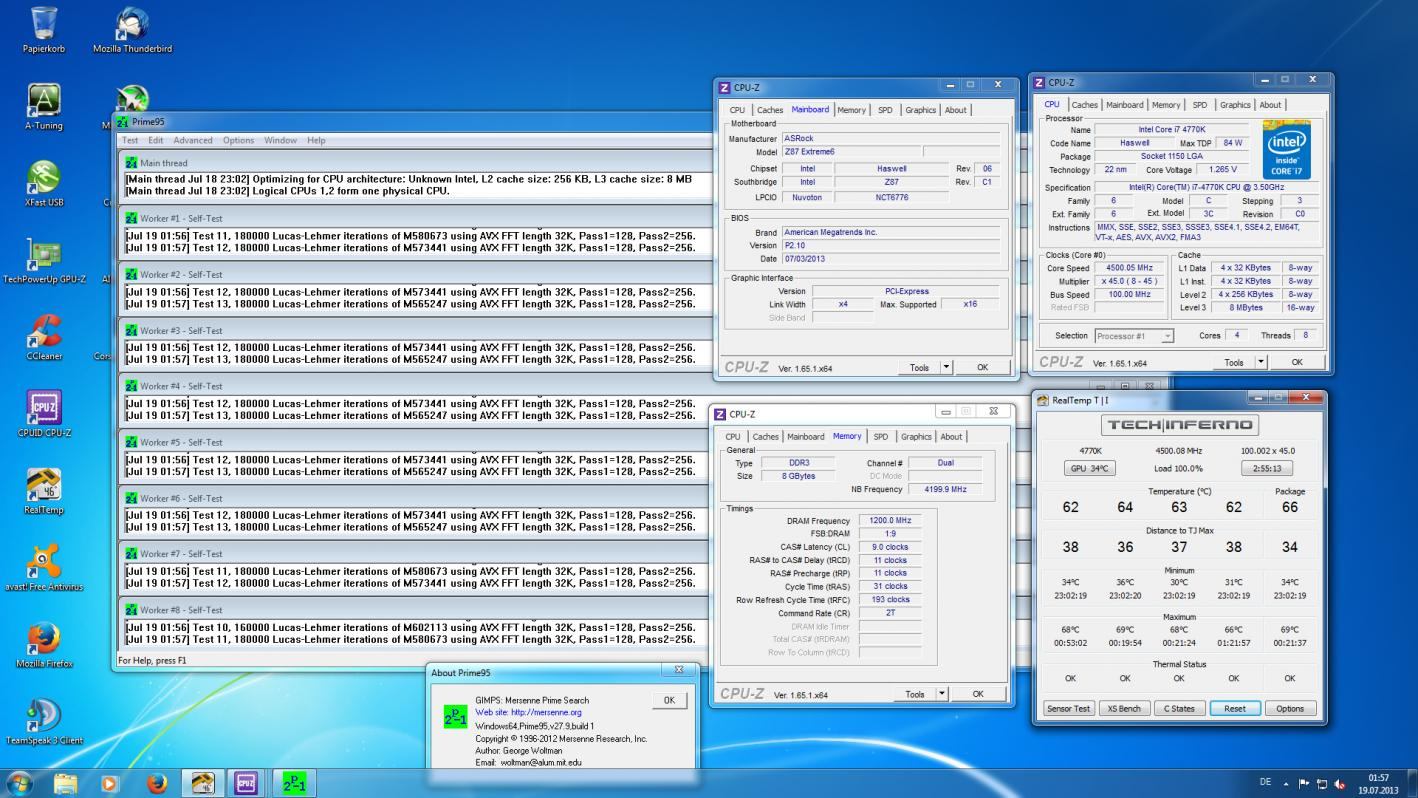Open the Mozilla Thunderbird desktop icon
Image resolution: width=1418 pixels, height=798 pixels.
point(132,30)
